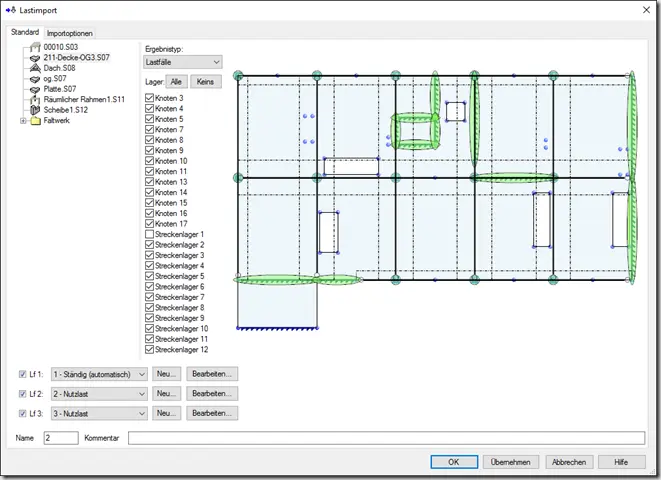Screen dimensions: 661x480
Task: Uncheck the Knoten 3 checkbox
Action: point(149,98)
